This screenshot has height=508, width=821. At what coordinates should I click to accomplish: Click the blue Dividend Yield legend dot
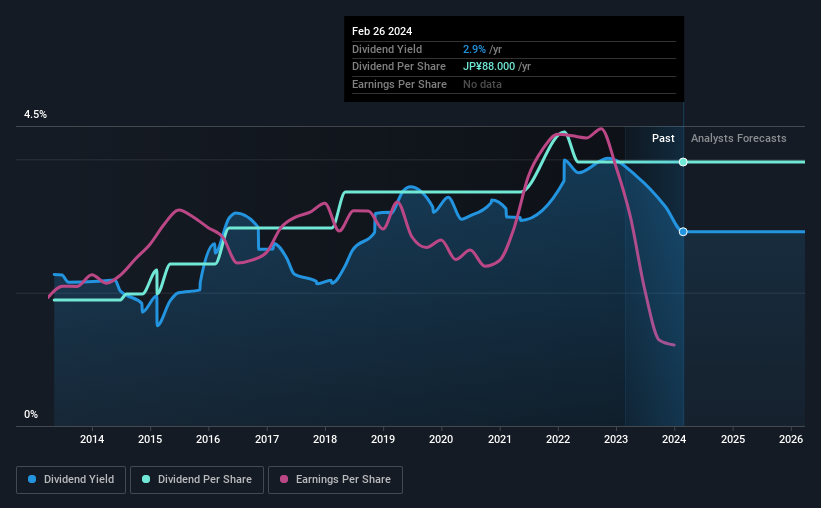click(x=32, y=479)
